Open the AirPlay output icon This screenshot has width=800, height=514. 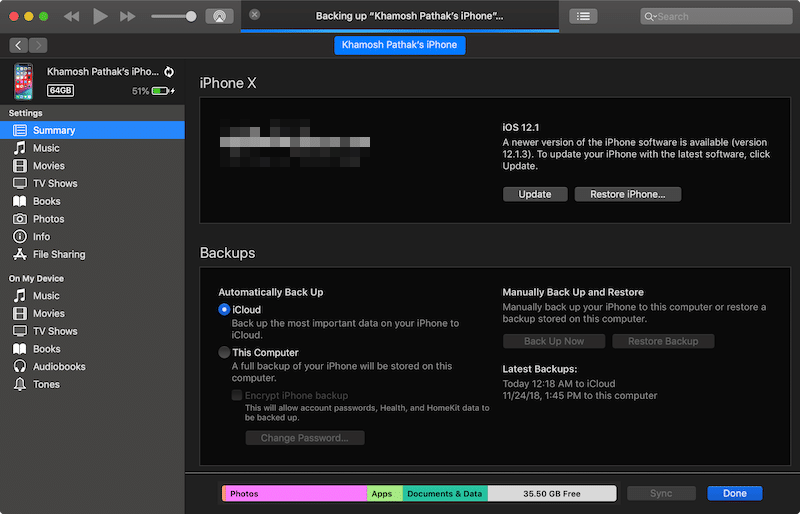click(219, 16)
